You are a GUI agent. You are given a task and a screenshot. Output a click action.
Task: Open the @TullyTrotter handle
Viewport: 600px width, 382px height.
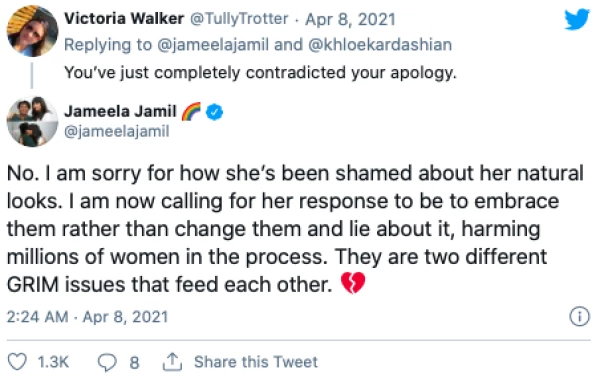click(239, 19)
